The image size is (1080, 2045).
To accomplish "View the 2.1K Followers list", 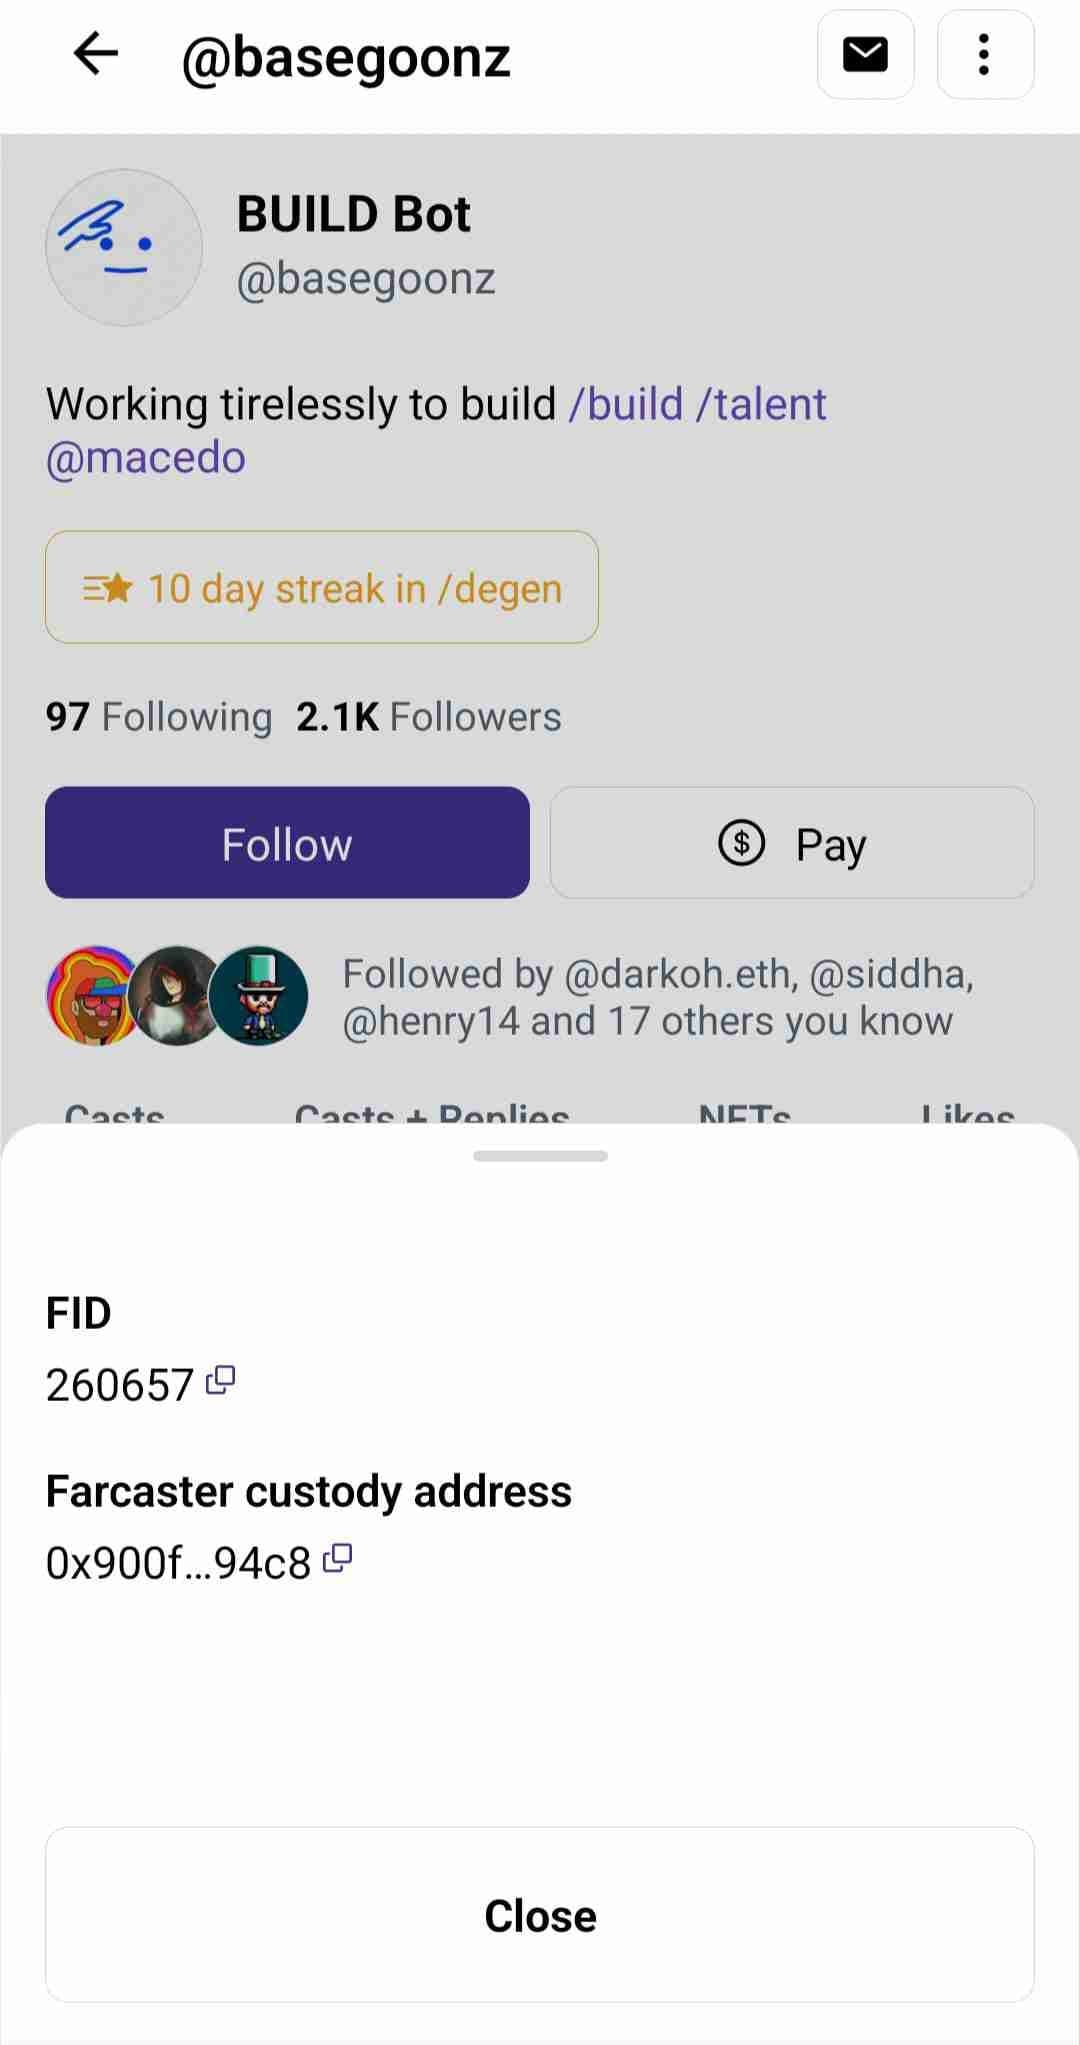I will tap(428, 717).
